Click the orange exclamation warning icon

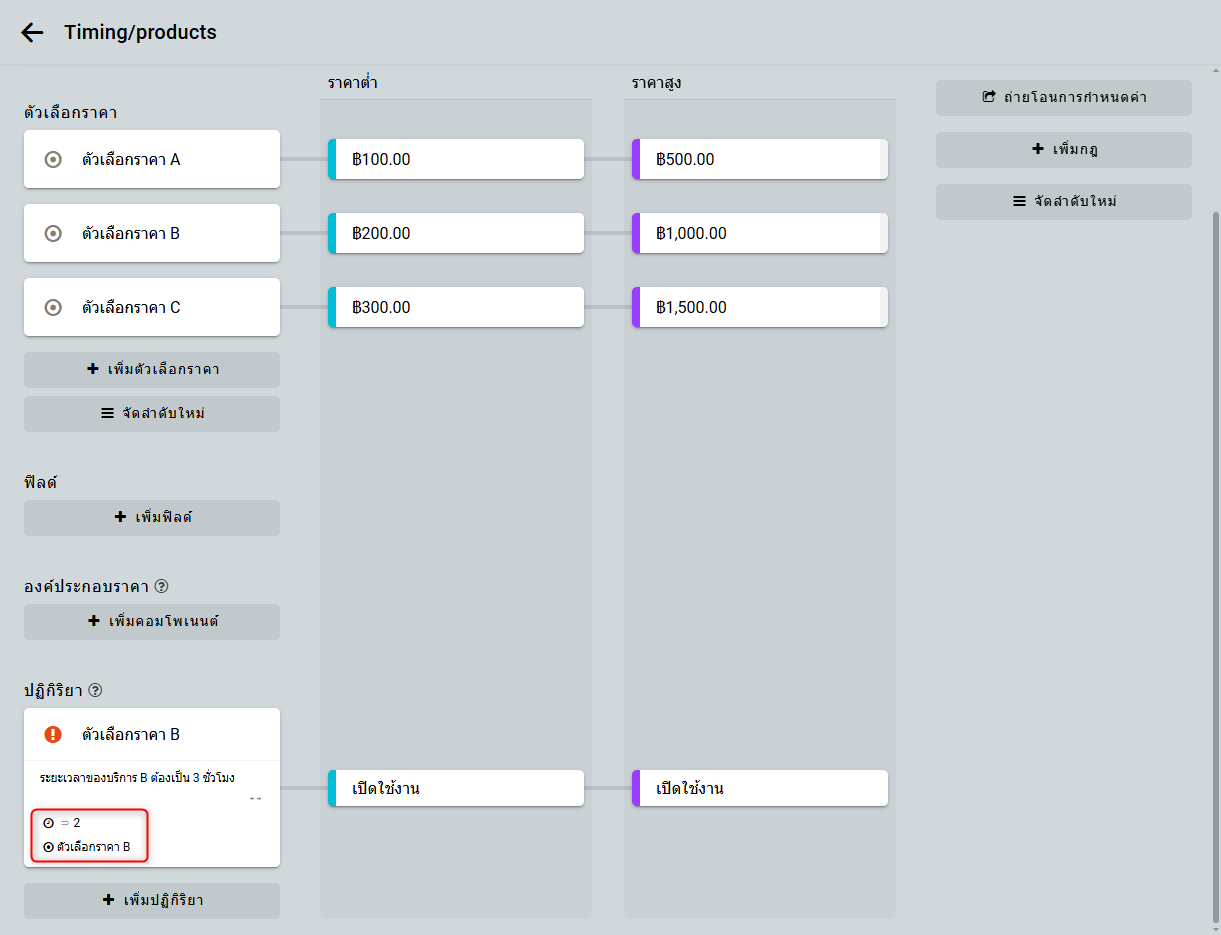(x=54, y=734)
